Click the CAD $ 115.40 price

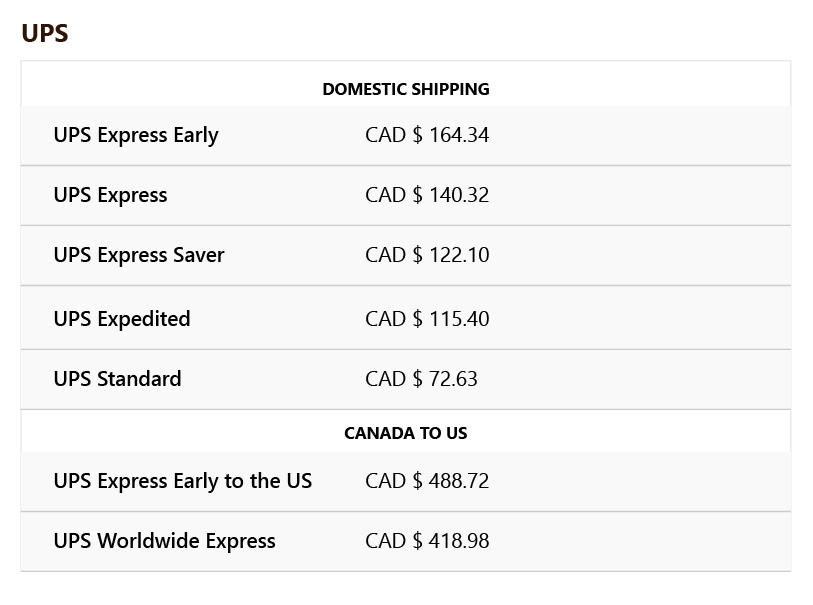pos(427,319)
